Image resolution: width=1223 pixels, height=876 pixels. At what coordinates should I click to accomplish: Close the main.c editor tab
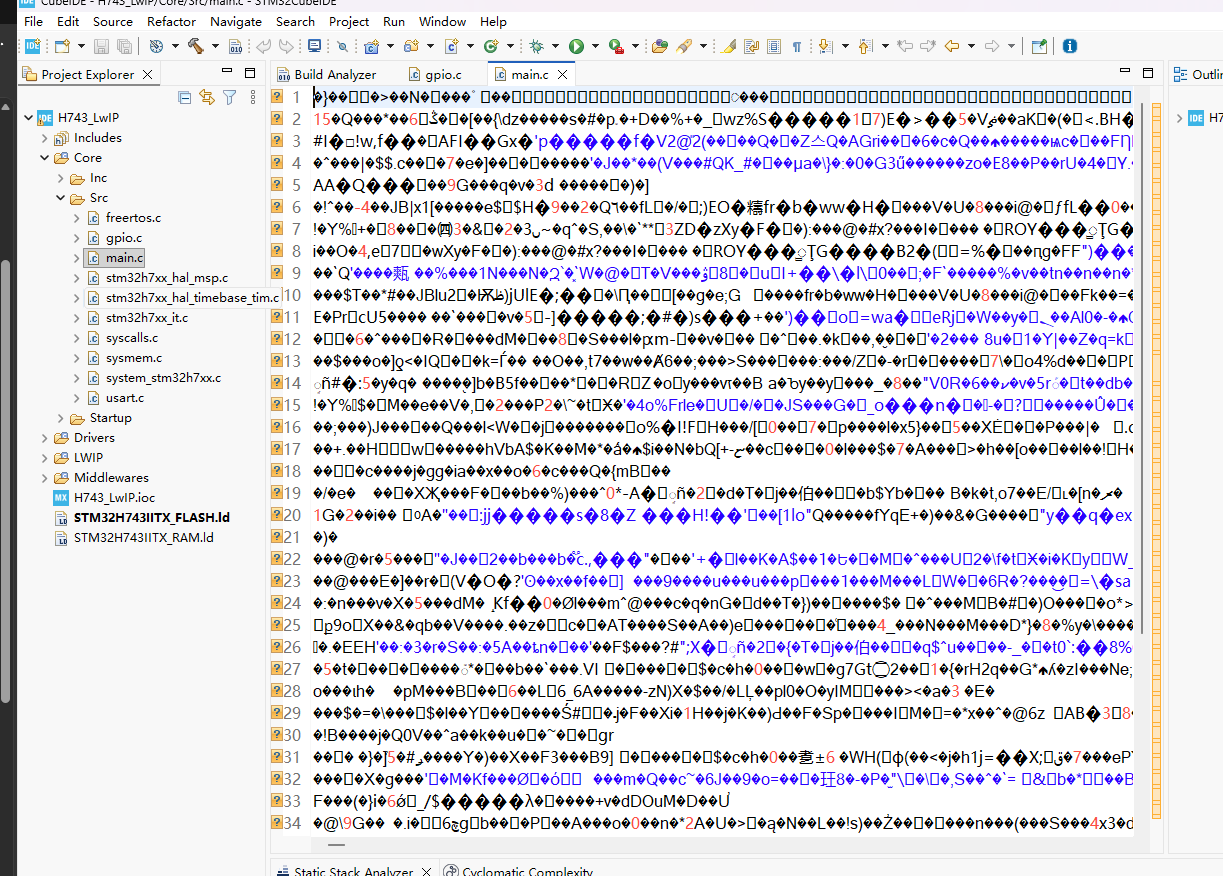(x=563, y=74)
